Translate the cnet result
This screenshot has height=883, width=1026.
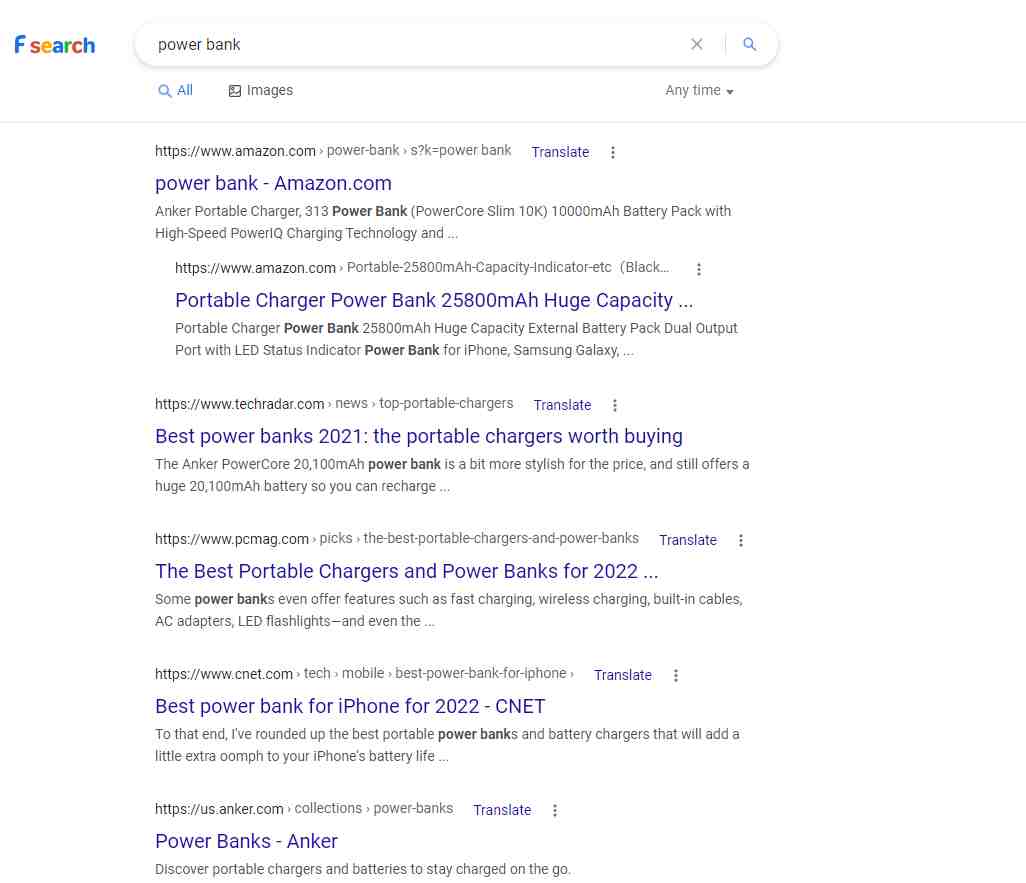coord(622,675)
